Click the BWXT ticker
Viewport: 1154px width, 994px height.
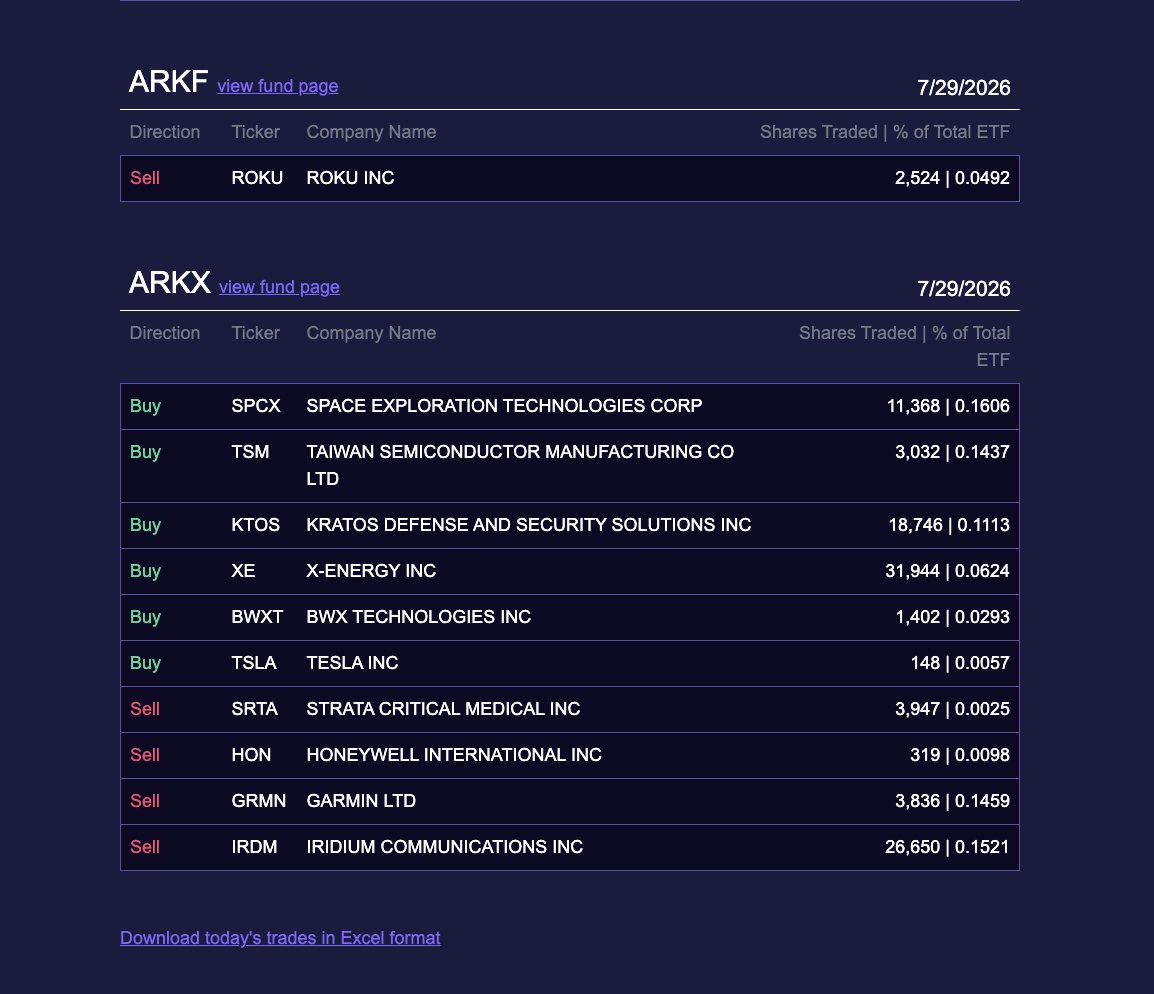(x=257, y=617)
